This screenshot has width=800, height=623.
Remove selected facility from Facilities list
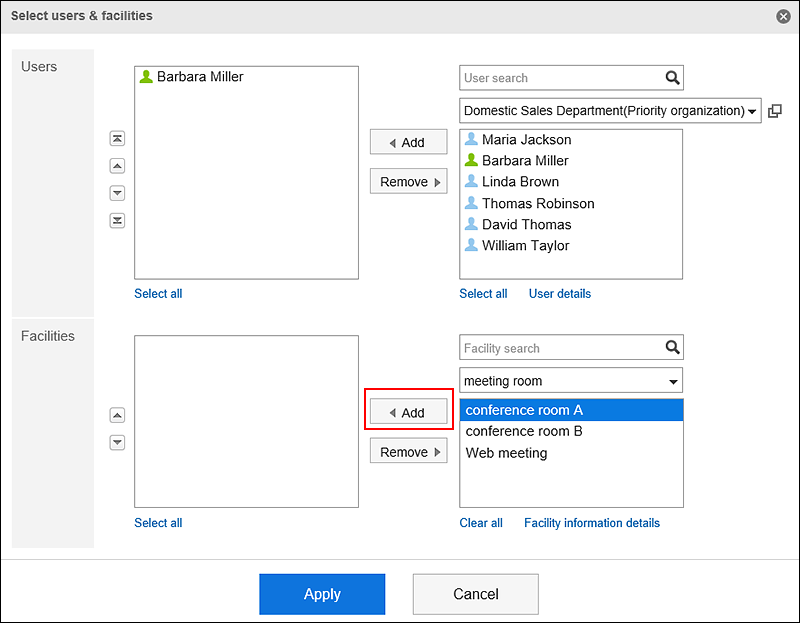point(409,452)
